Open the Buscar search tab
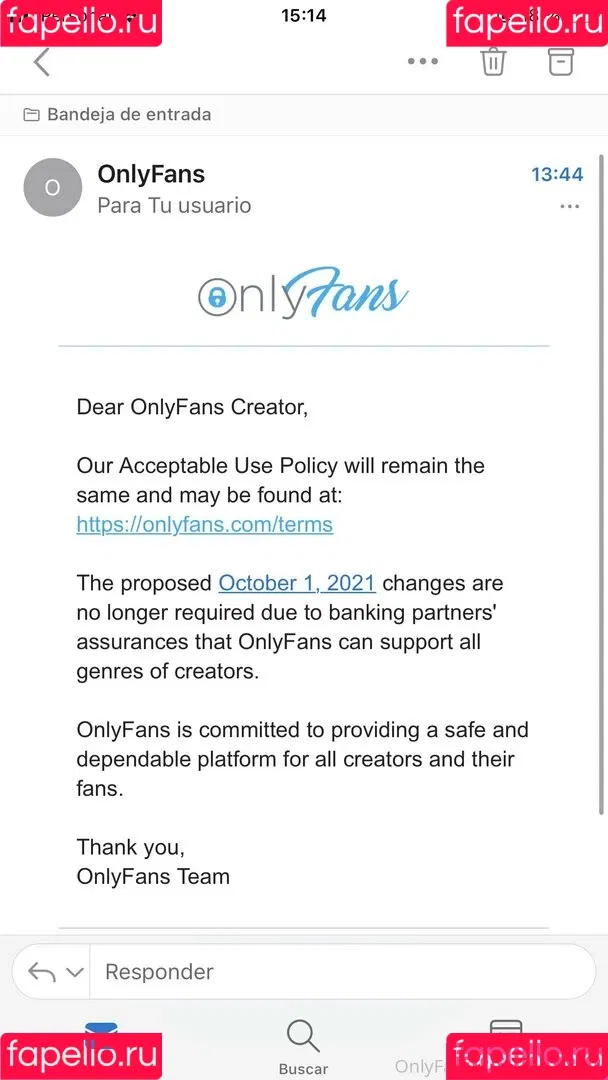The height and width of the screenshot is (1080, 608). pos(303,1047)
